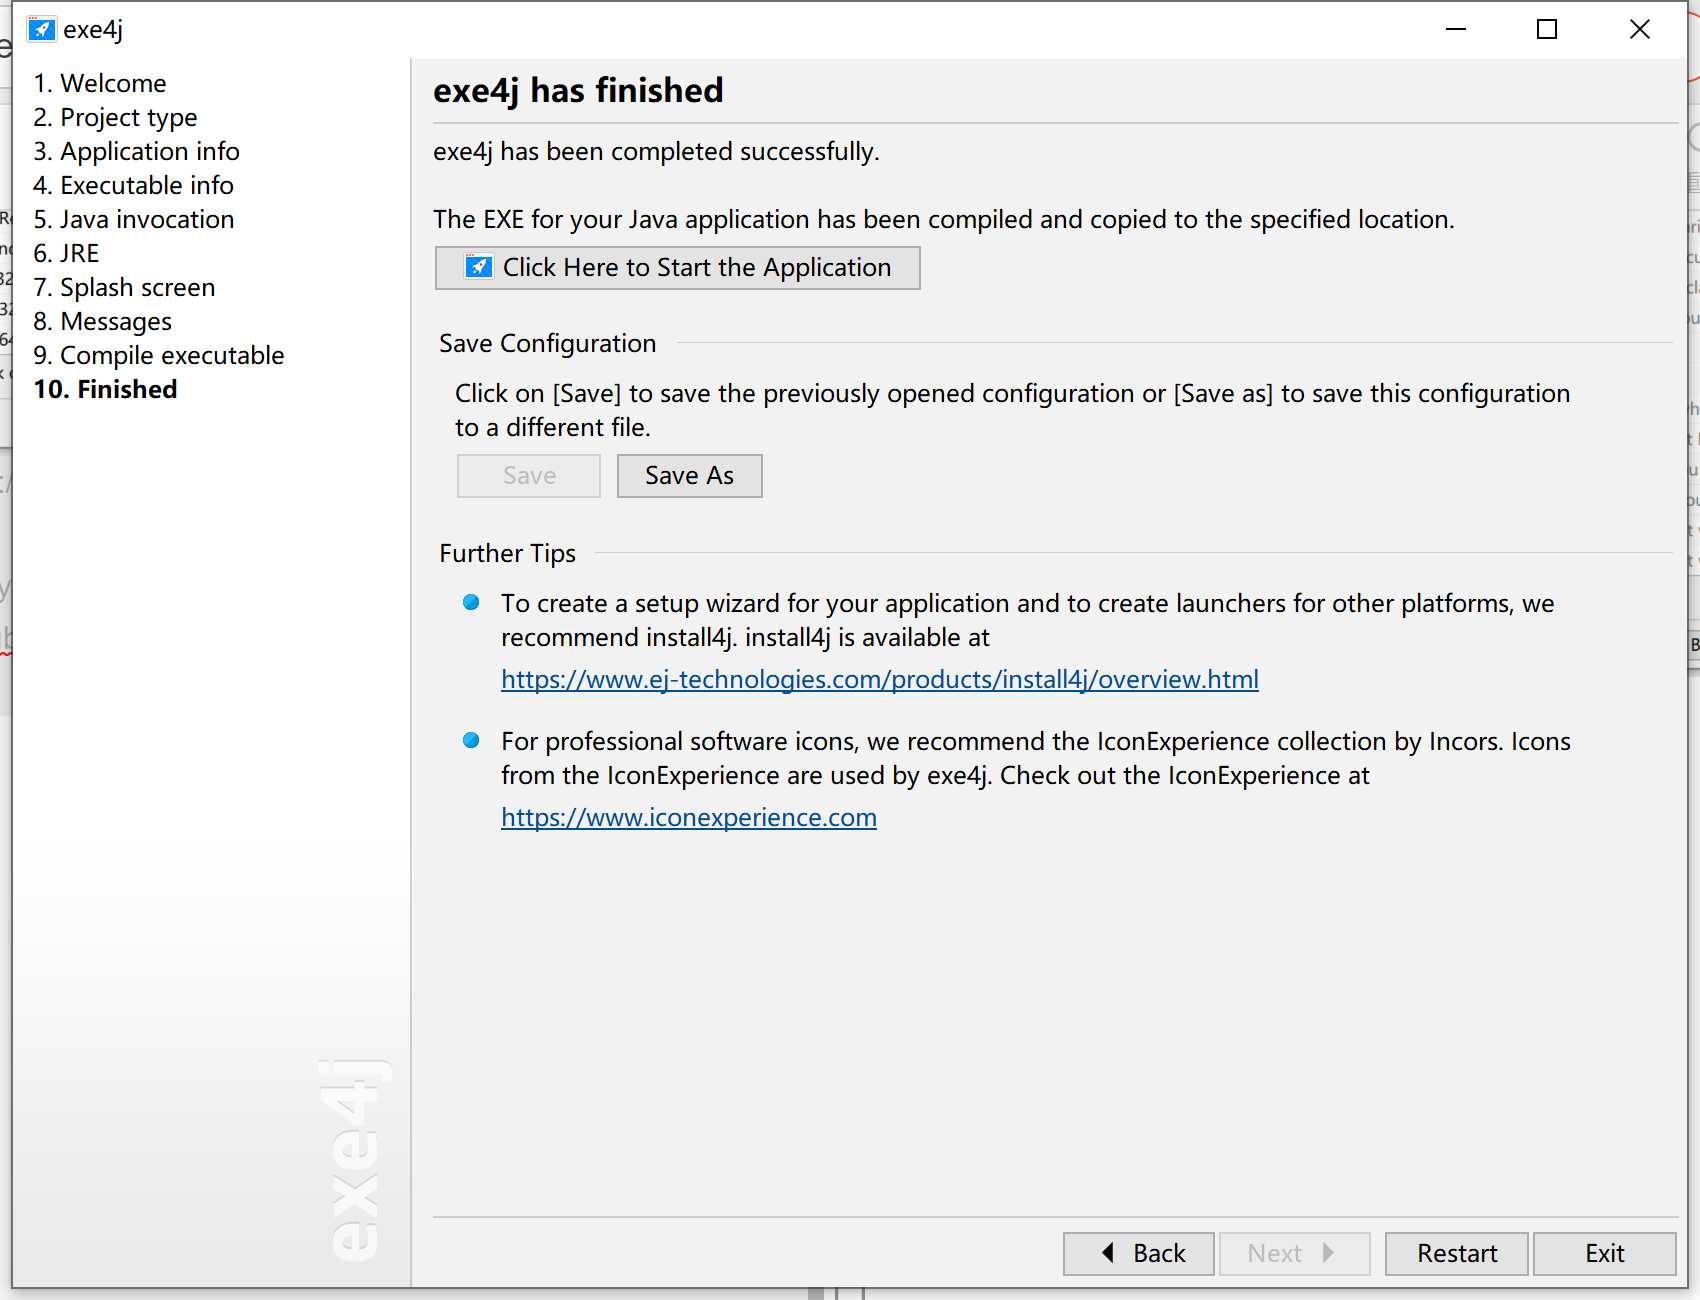This screenshot has height=1300, width=1700.
Task: Click the disabled Next button
Action: pyautogui.click(x=1295, y=1254)
